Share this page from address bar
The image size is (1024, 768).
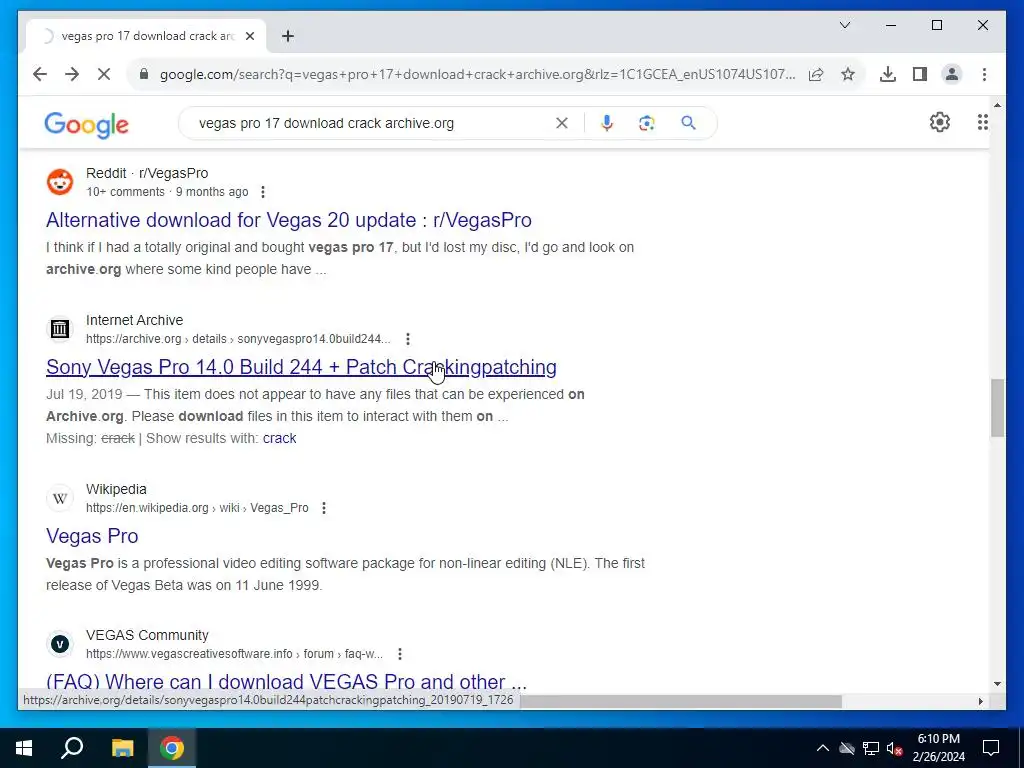(x=816, y=74)
